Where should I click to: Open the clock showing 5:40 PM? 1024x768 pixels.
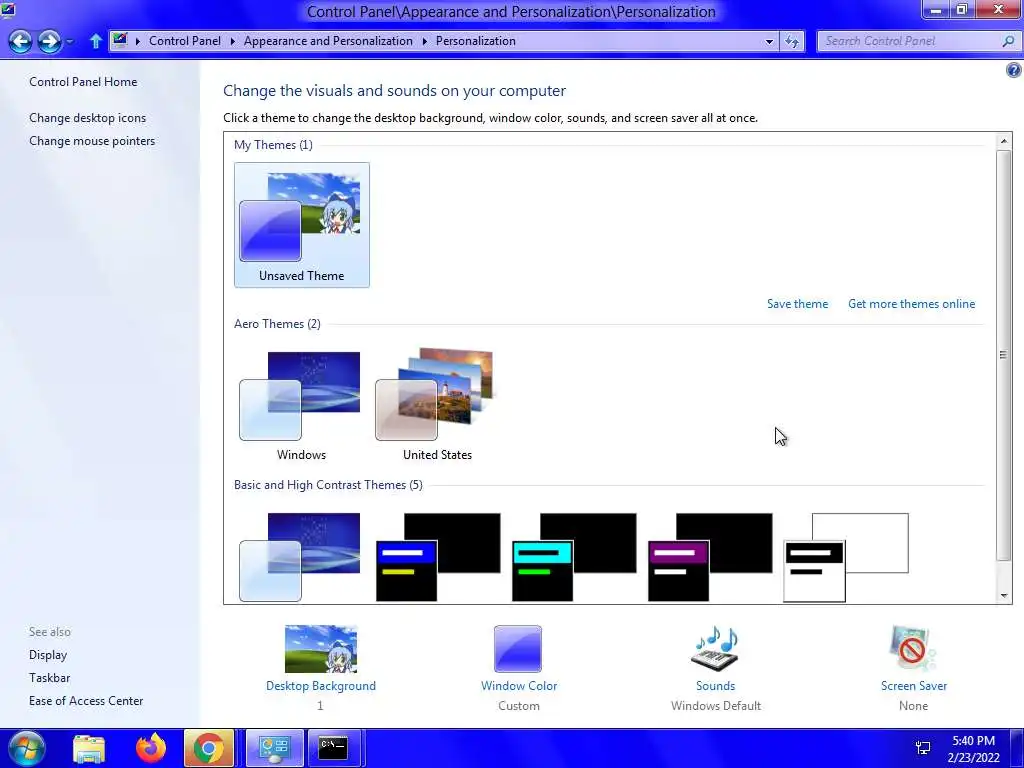click(973, 749)
